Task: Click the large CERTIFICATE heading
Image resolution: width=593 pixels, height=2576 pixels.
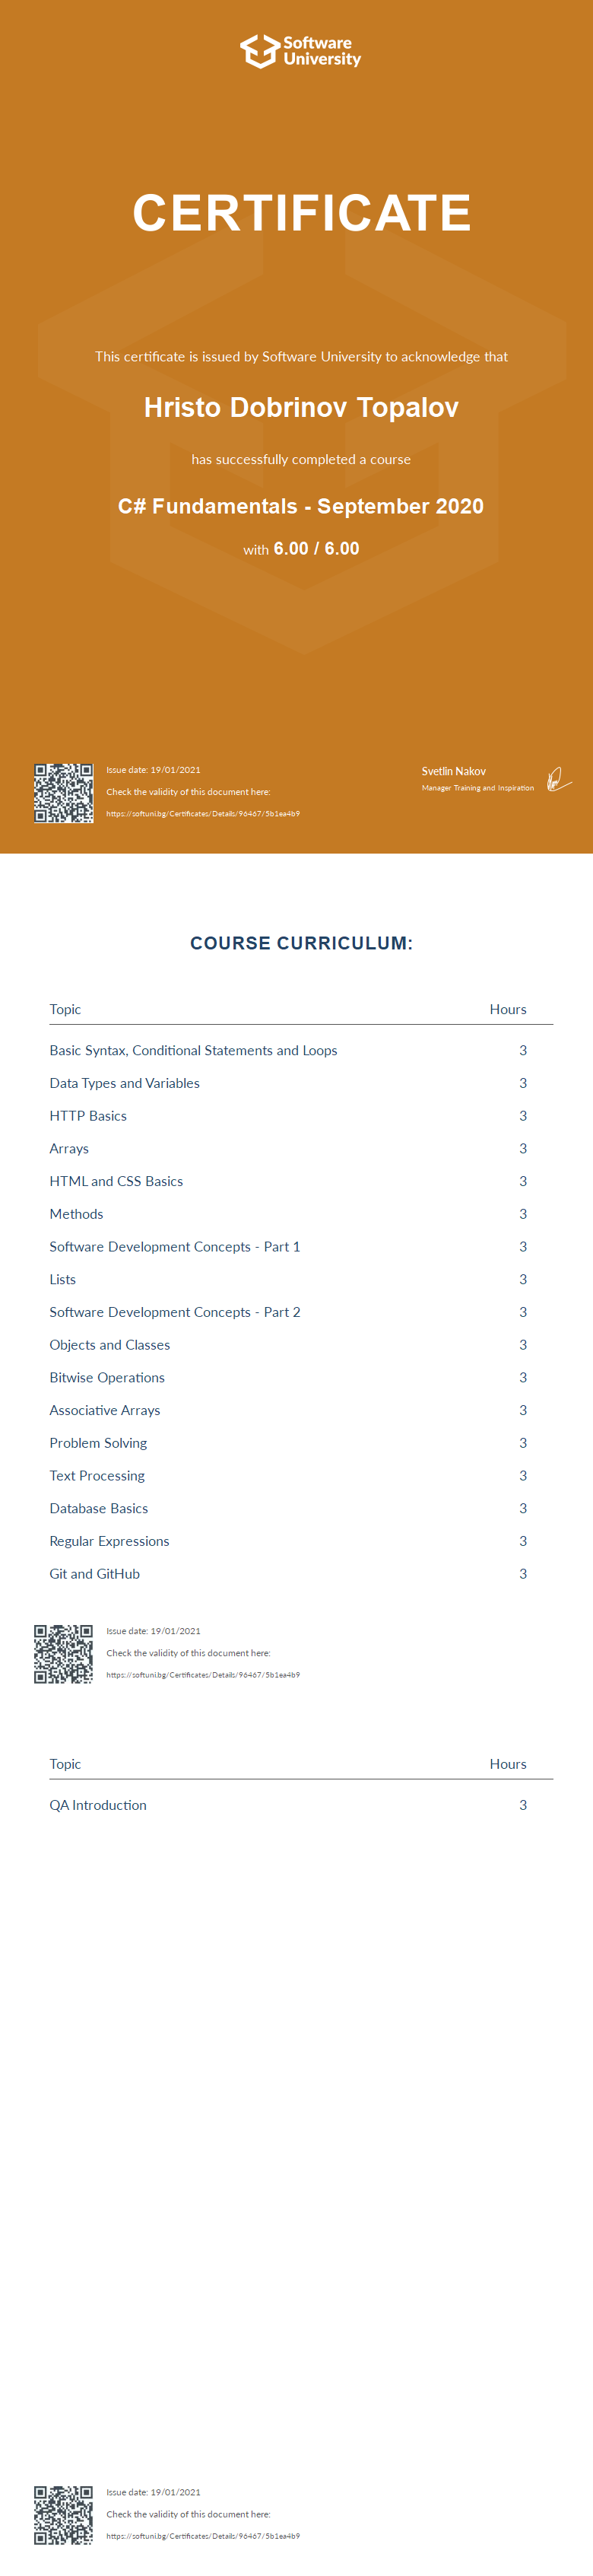Action: click(301, 213)
